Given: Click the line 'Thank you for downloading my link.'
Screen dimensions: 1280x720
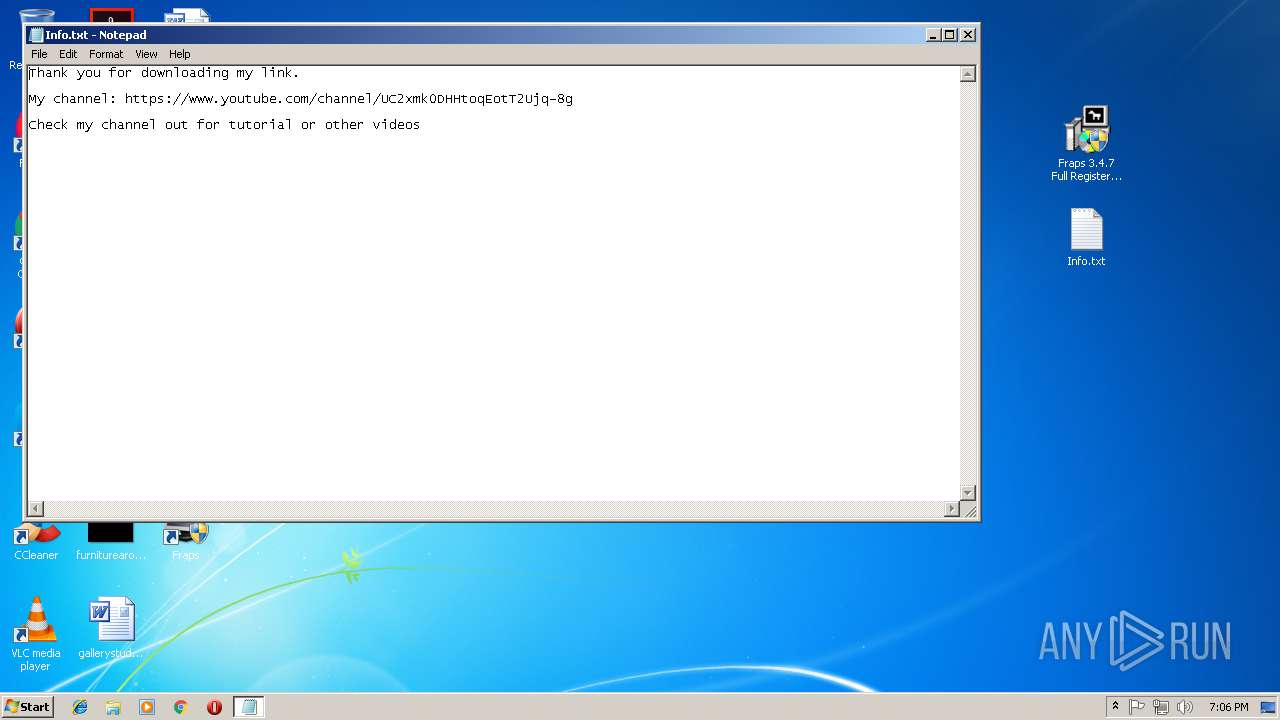Looking at the screenshot, I should pyautogui.click(x=164, y=73).
